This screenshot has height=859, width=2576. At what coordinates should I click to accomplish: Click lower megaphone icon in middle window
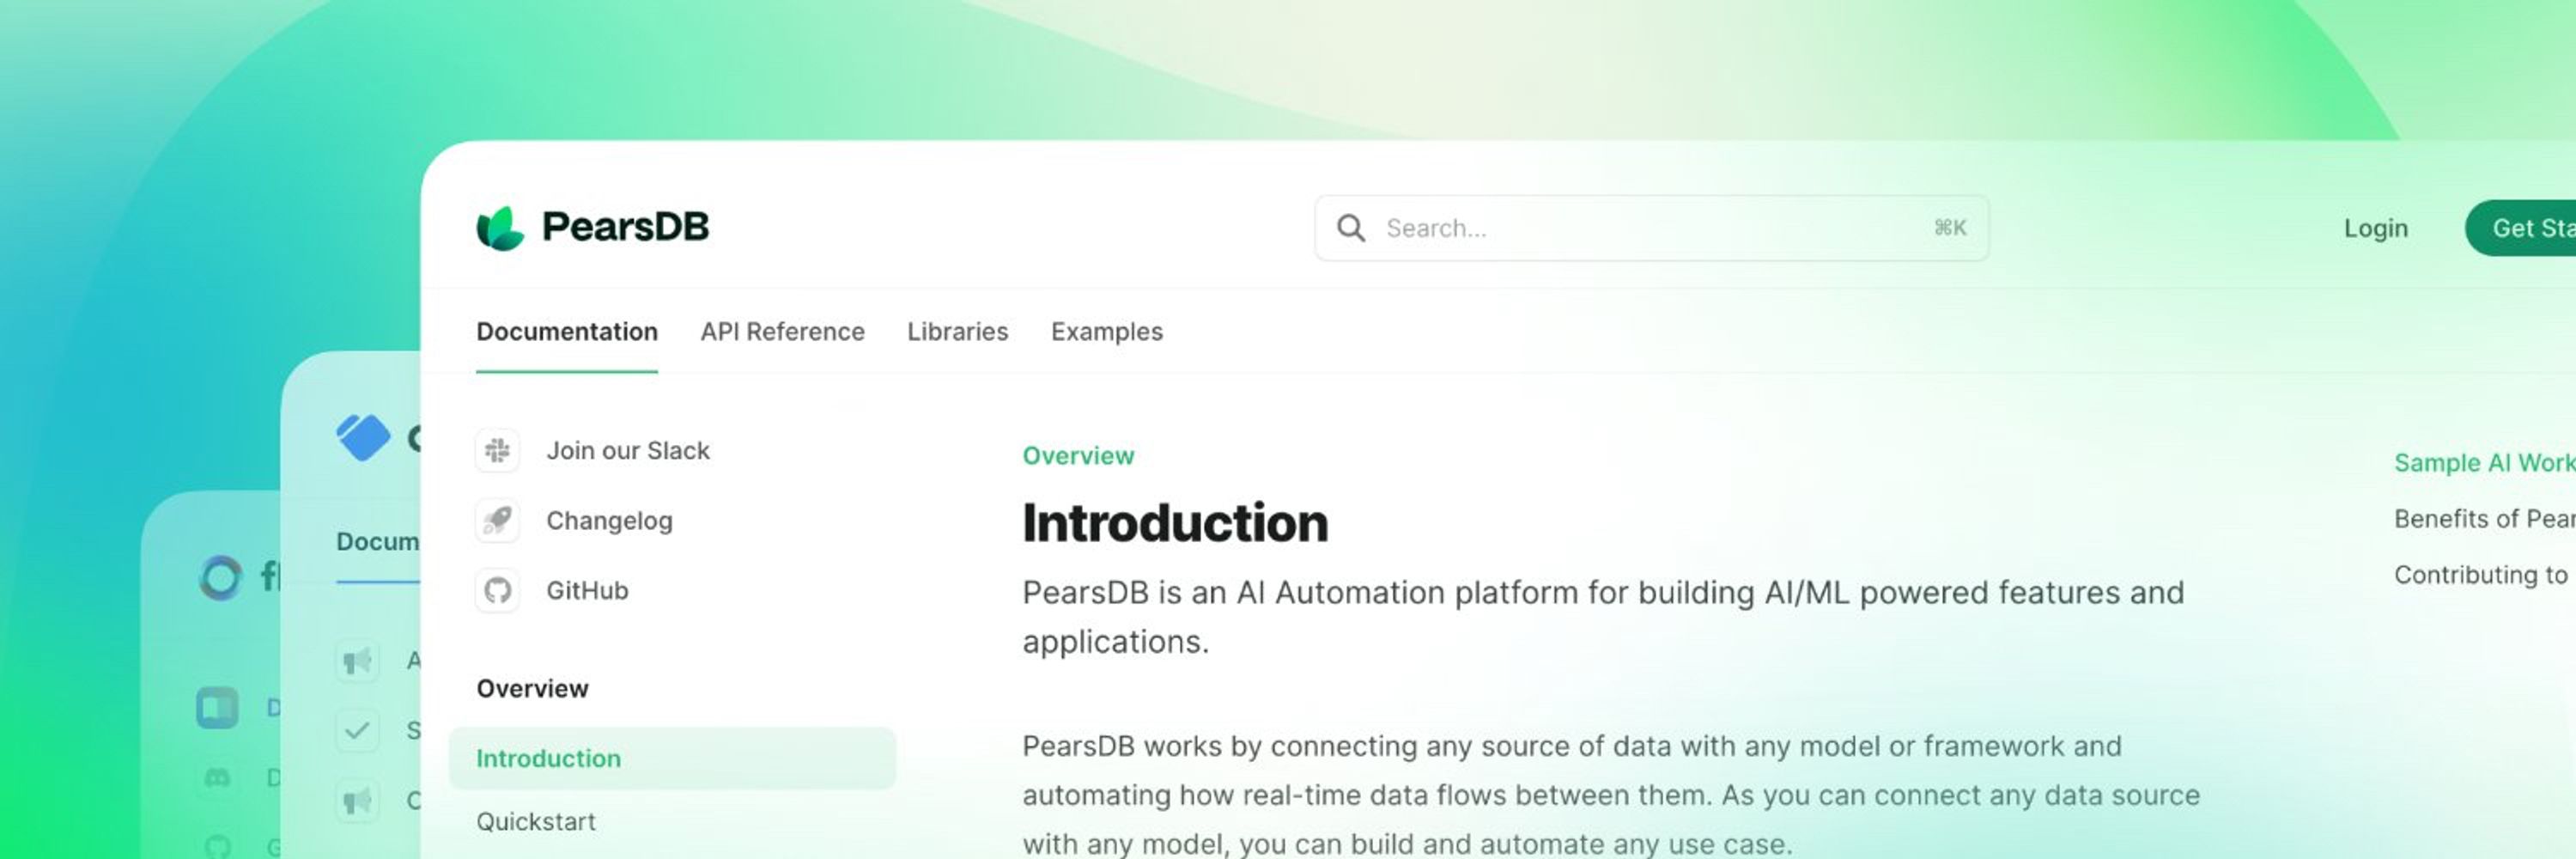click(x=357, y=801)
